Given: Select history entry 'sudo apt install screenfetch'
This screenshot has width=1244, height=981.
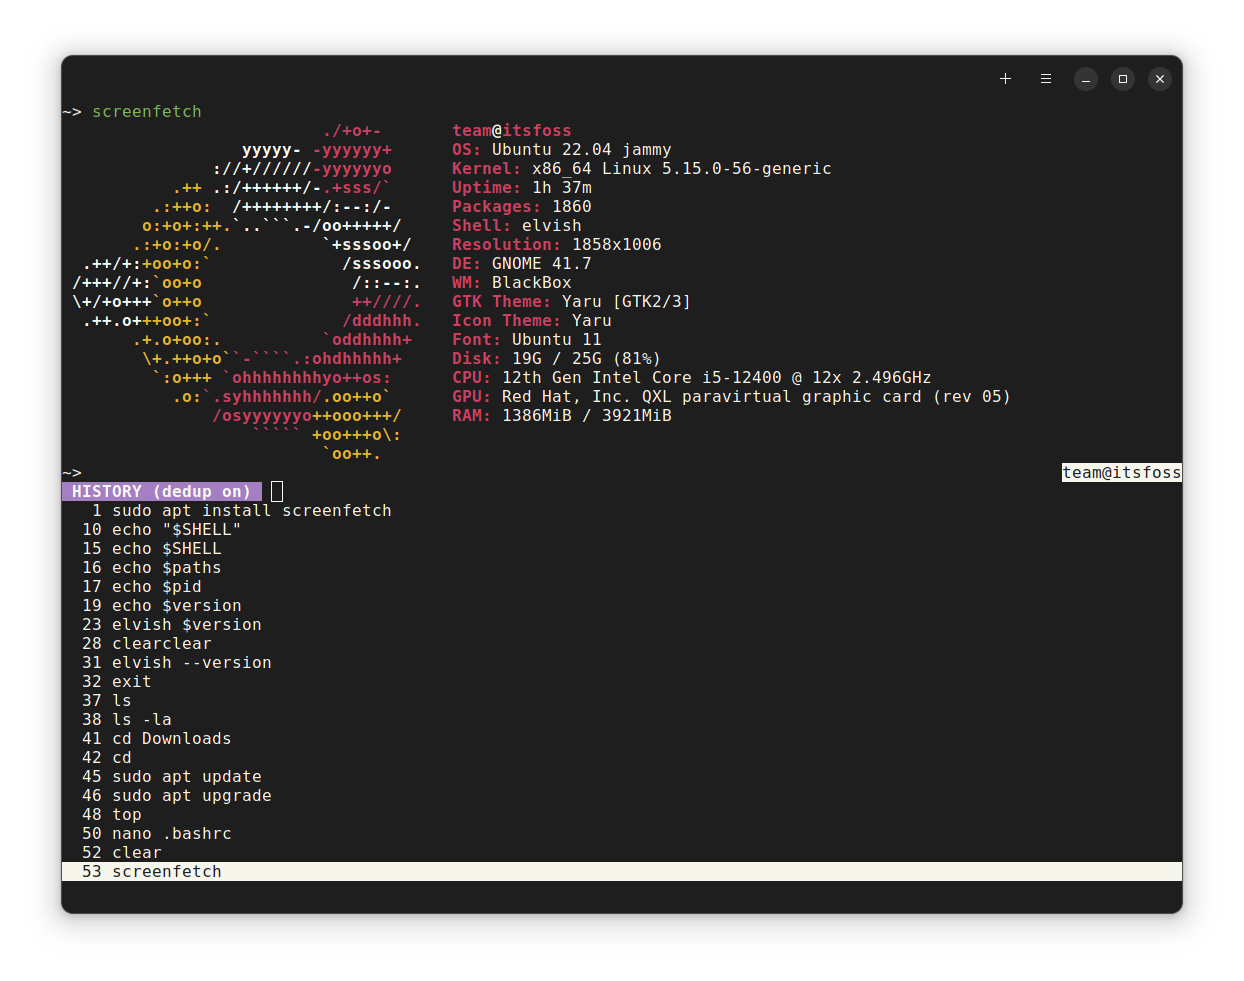Looking at the screenshot, I should [250, 511].
